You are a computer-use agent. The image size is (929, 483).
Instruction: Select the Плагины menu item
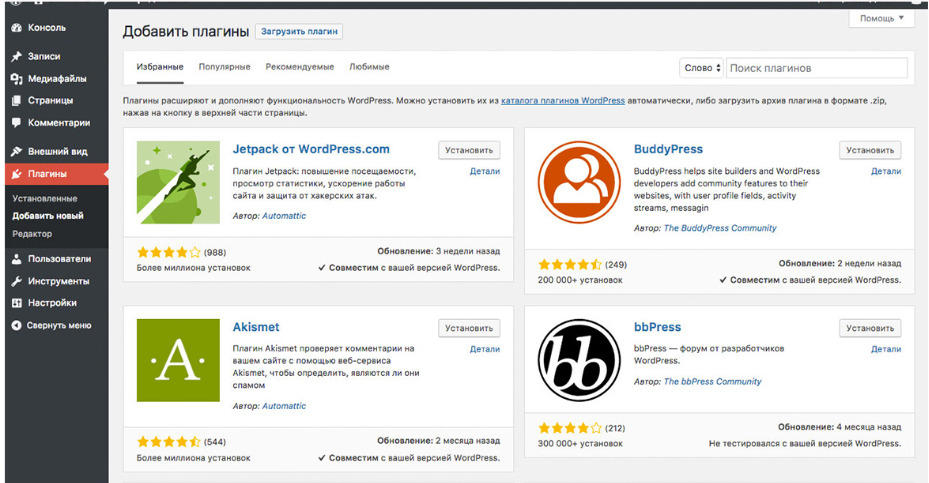pyautogui.click(x=56, y=174)
